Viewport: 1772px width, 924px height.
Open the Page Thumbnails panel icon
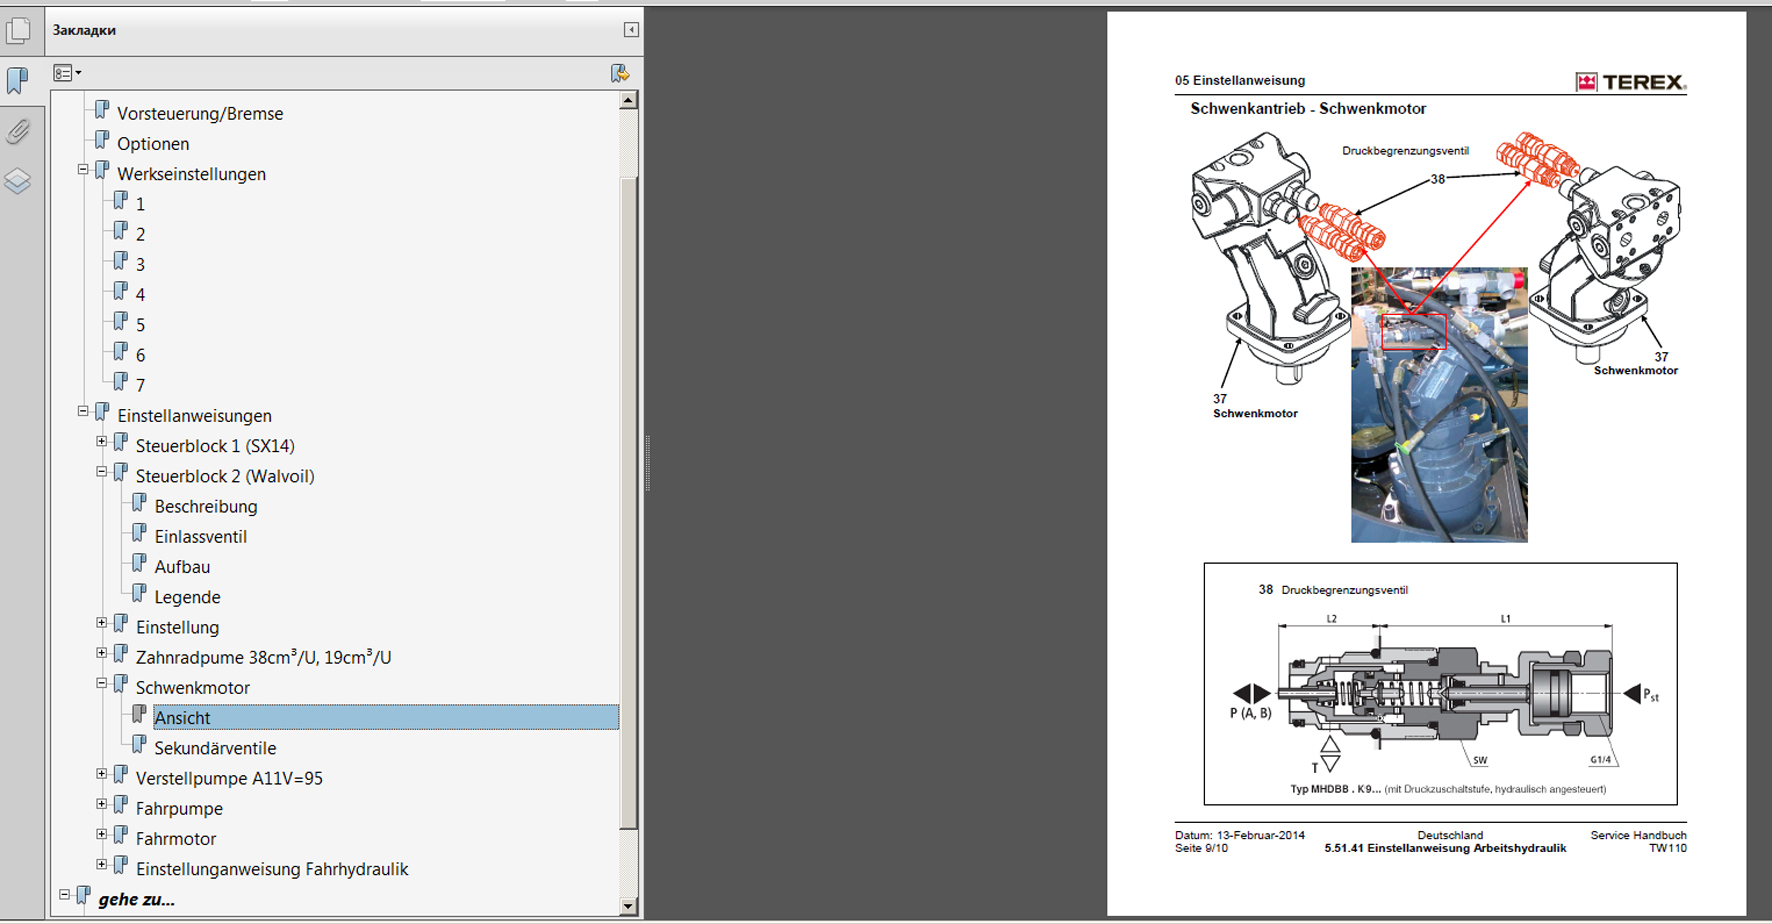tap(18, 30)
